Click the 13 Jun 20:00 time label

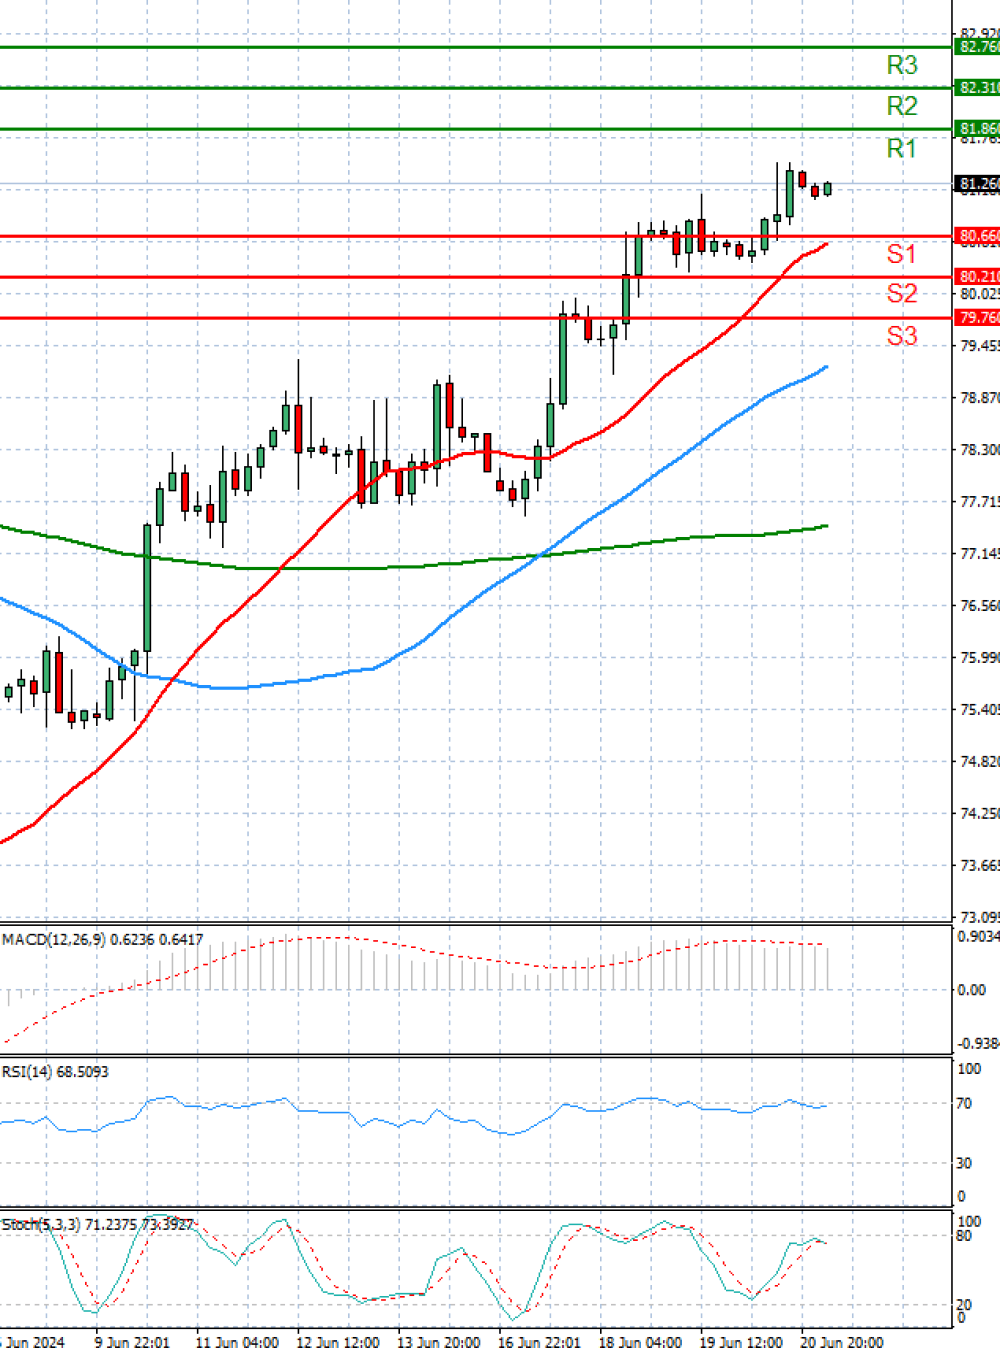pyautogui.click(x=438, y=1342)
